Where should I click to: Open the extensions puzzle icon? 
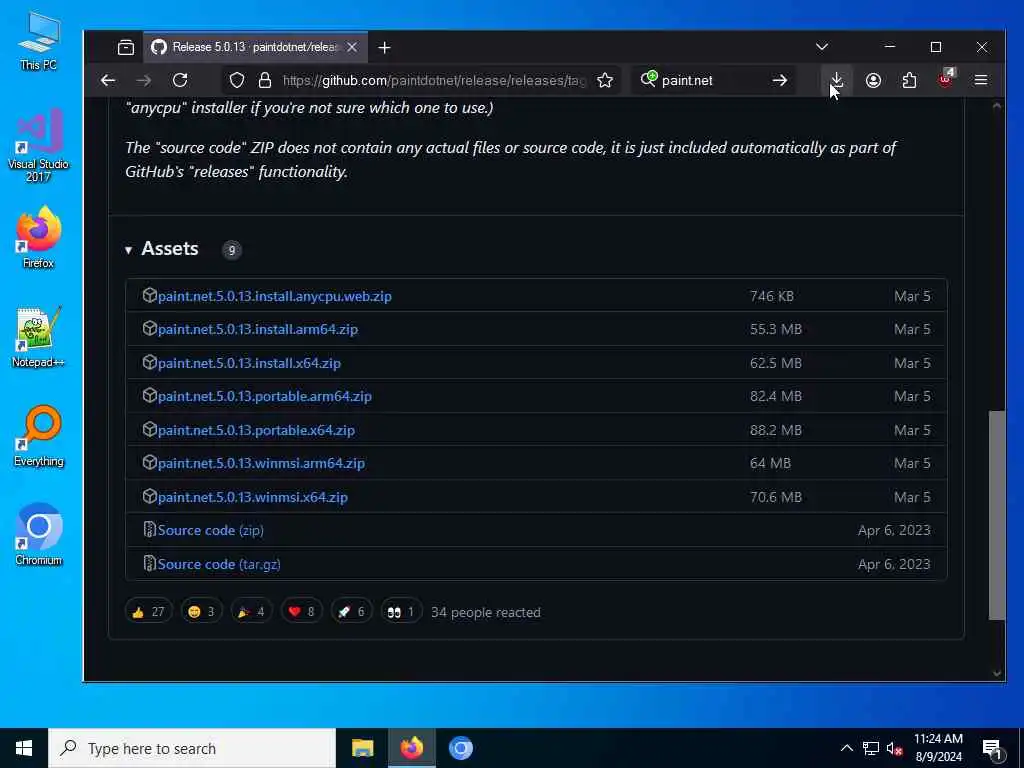click(x=909, y=80)
